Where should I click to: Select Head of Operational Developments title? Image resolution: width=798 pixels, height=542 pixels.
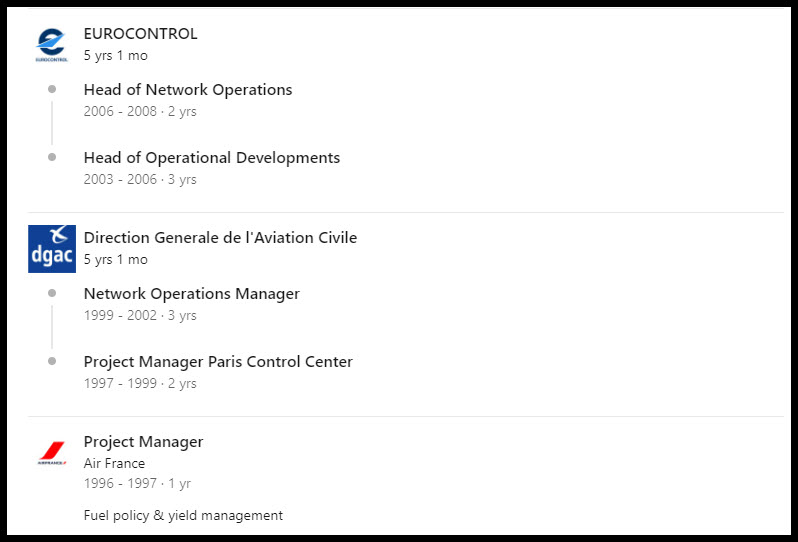click(212, 158)
